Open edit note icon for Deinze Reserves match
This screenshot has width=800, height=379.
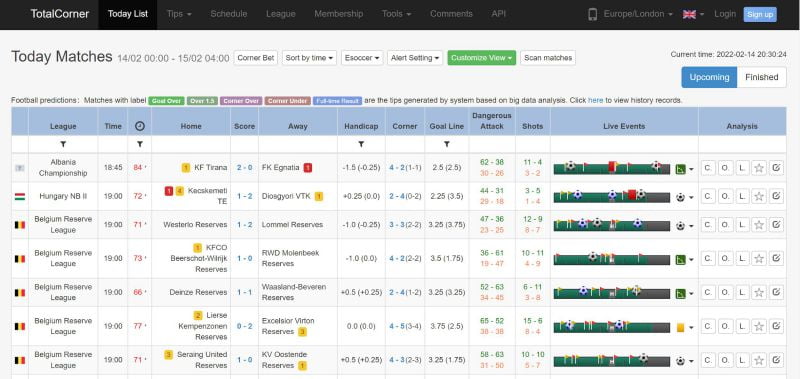[x=776, y=292]
